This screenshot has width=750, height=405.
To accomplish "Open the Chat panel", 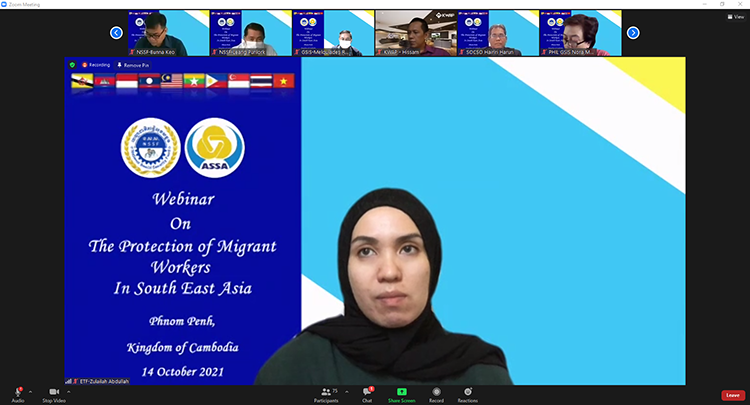I will click(x=367, y=391).
